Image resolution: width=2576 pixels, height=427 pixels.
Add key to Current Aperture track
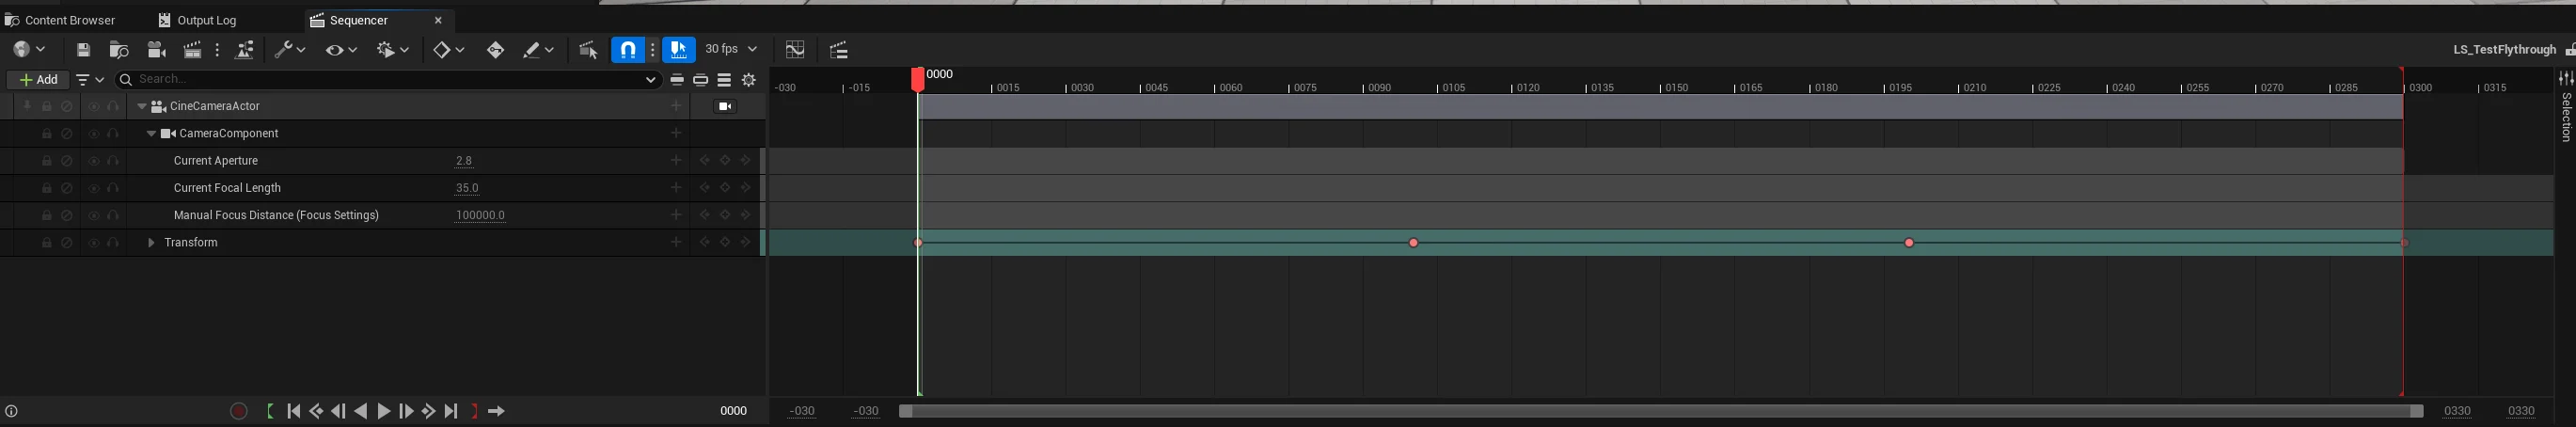click(725, 161)
